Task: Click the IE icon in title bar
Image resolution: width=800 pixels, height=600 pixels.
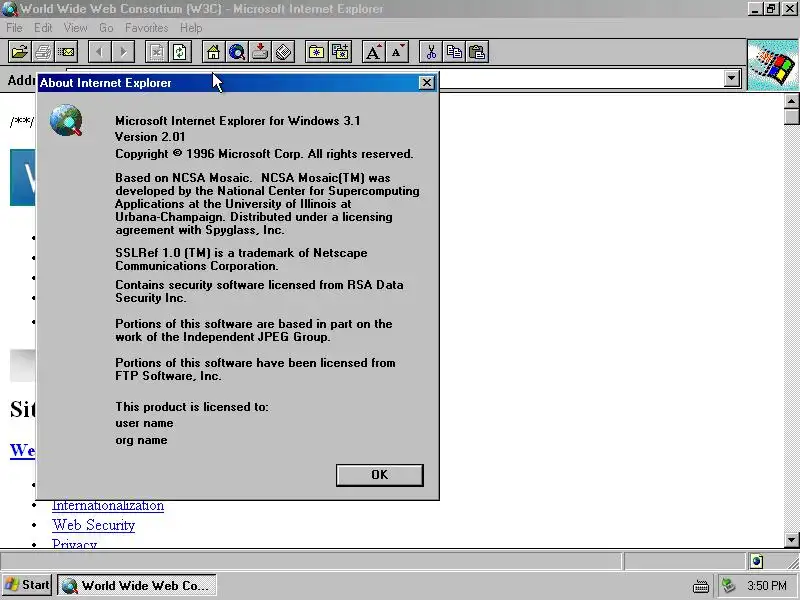Action: point(9,9)
